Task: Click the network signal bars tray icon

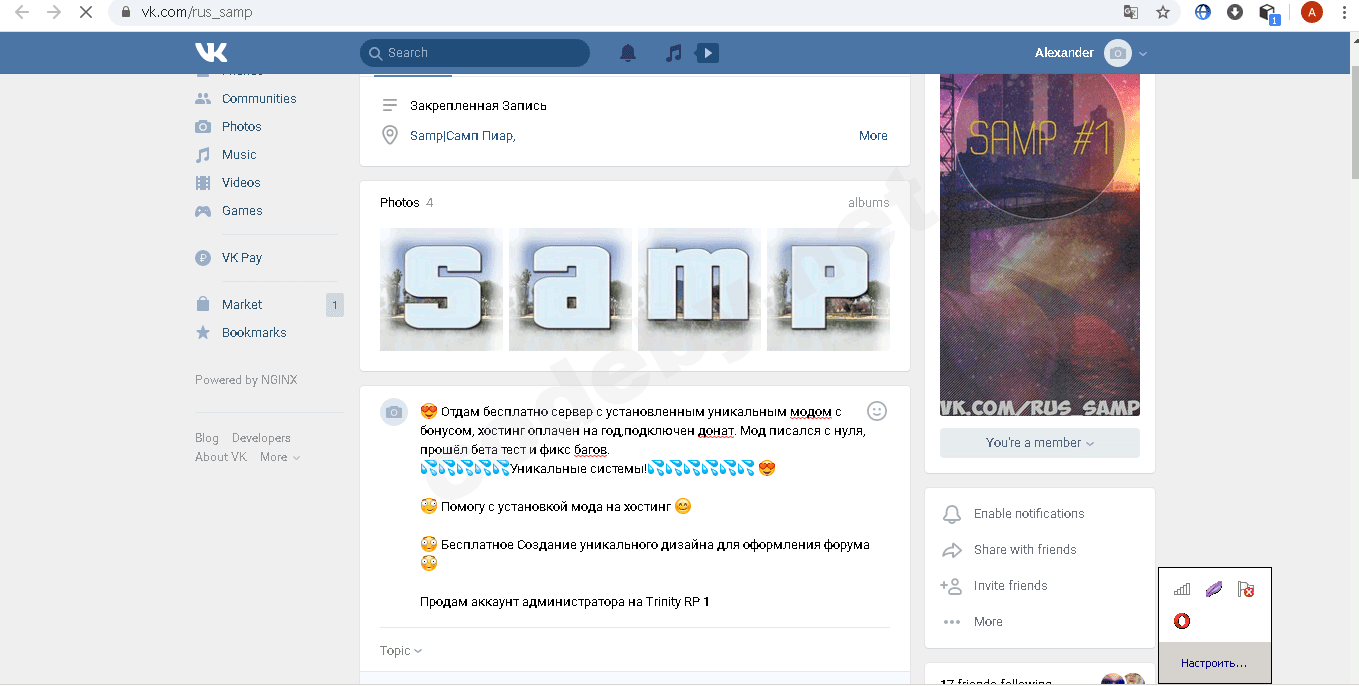Action: click(x=1182, y=590)
